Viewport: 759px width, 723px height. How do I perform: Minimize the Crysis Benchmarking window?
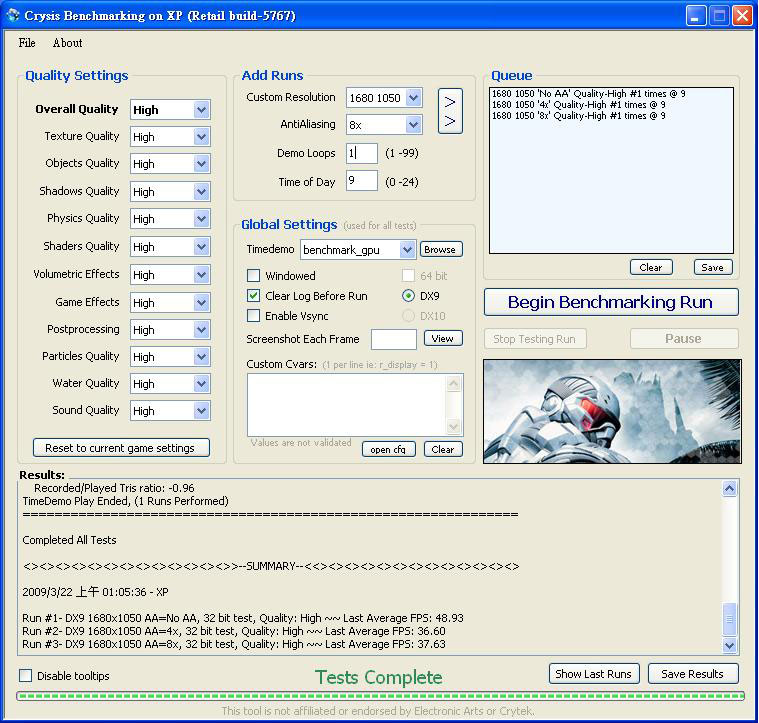pyautogui.click(x=696, y=16)
